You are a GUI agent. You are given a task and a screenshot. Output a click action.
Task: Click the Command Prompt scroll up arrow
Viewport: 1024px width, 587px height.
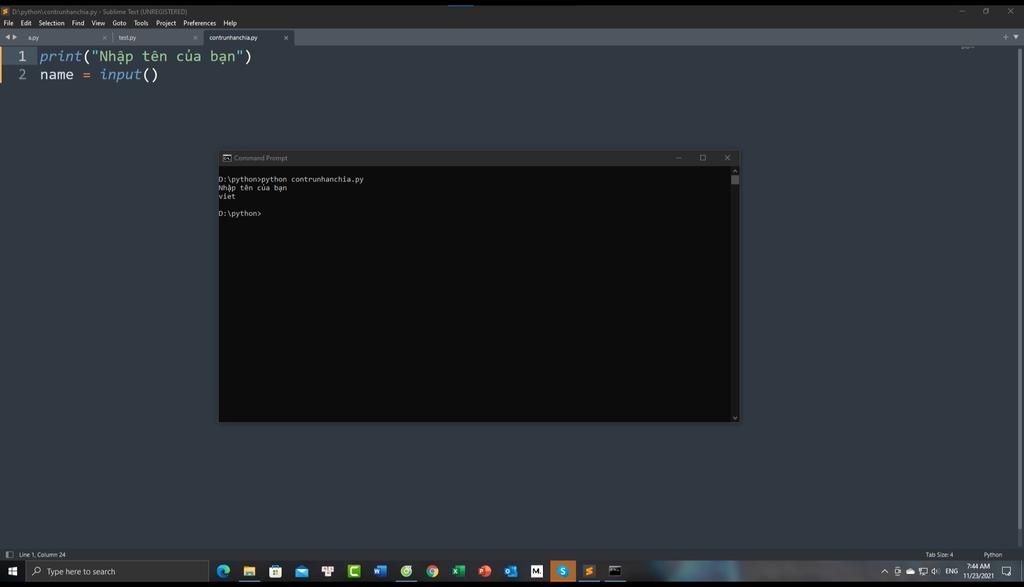pyautogui.click(x=735, y=170)
